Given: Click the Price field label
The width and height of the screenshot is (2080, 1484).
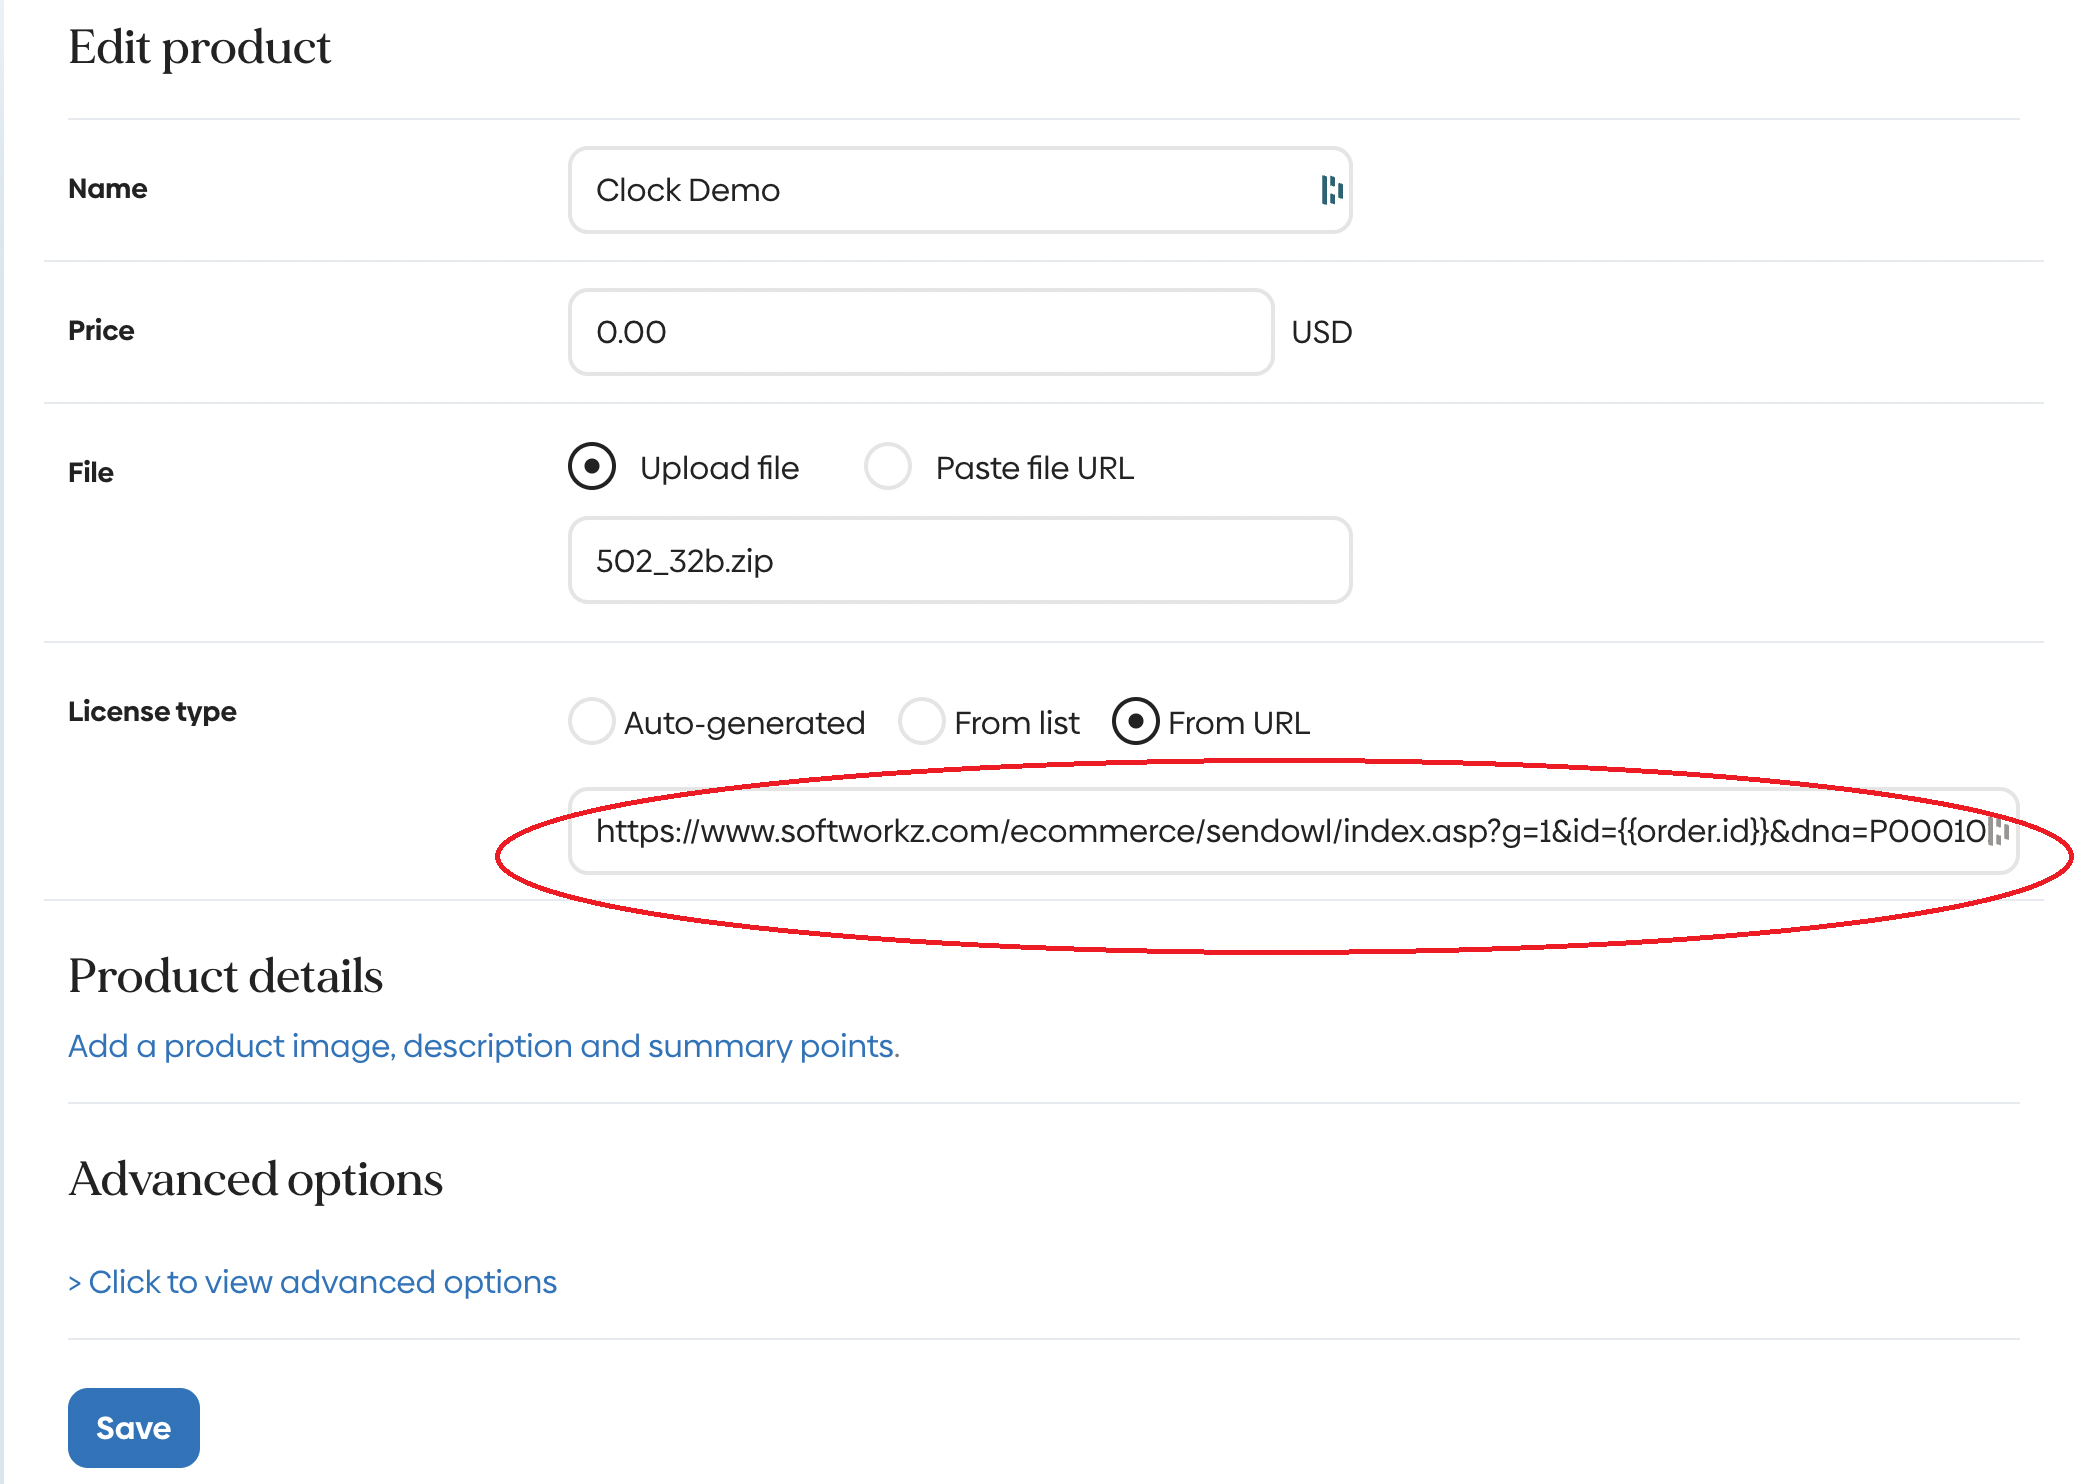Looking at the screenshot, I should (101, 330).
